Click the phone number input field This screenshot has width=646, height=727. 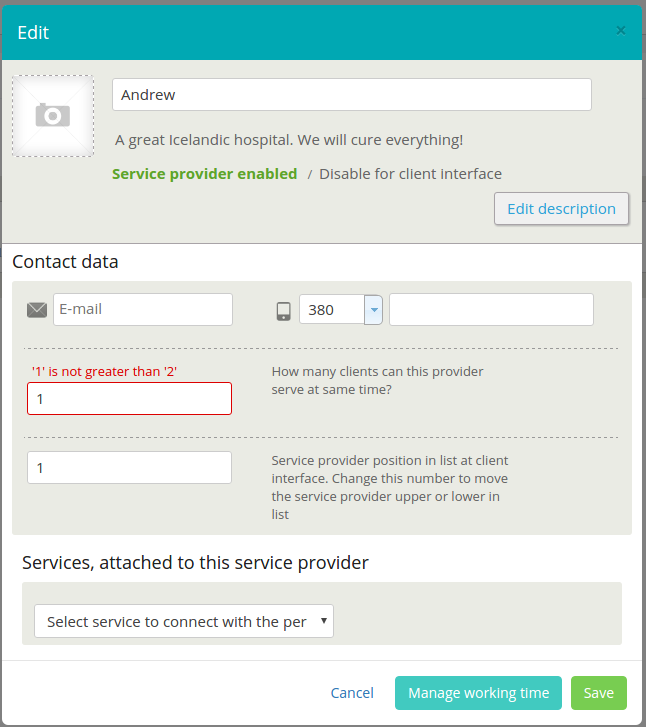coord(491,310)
